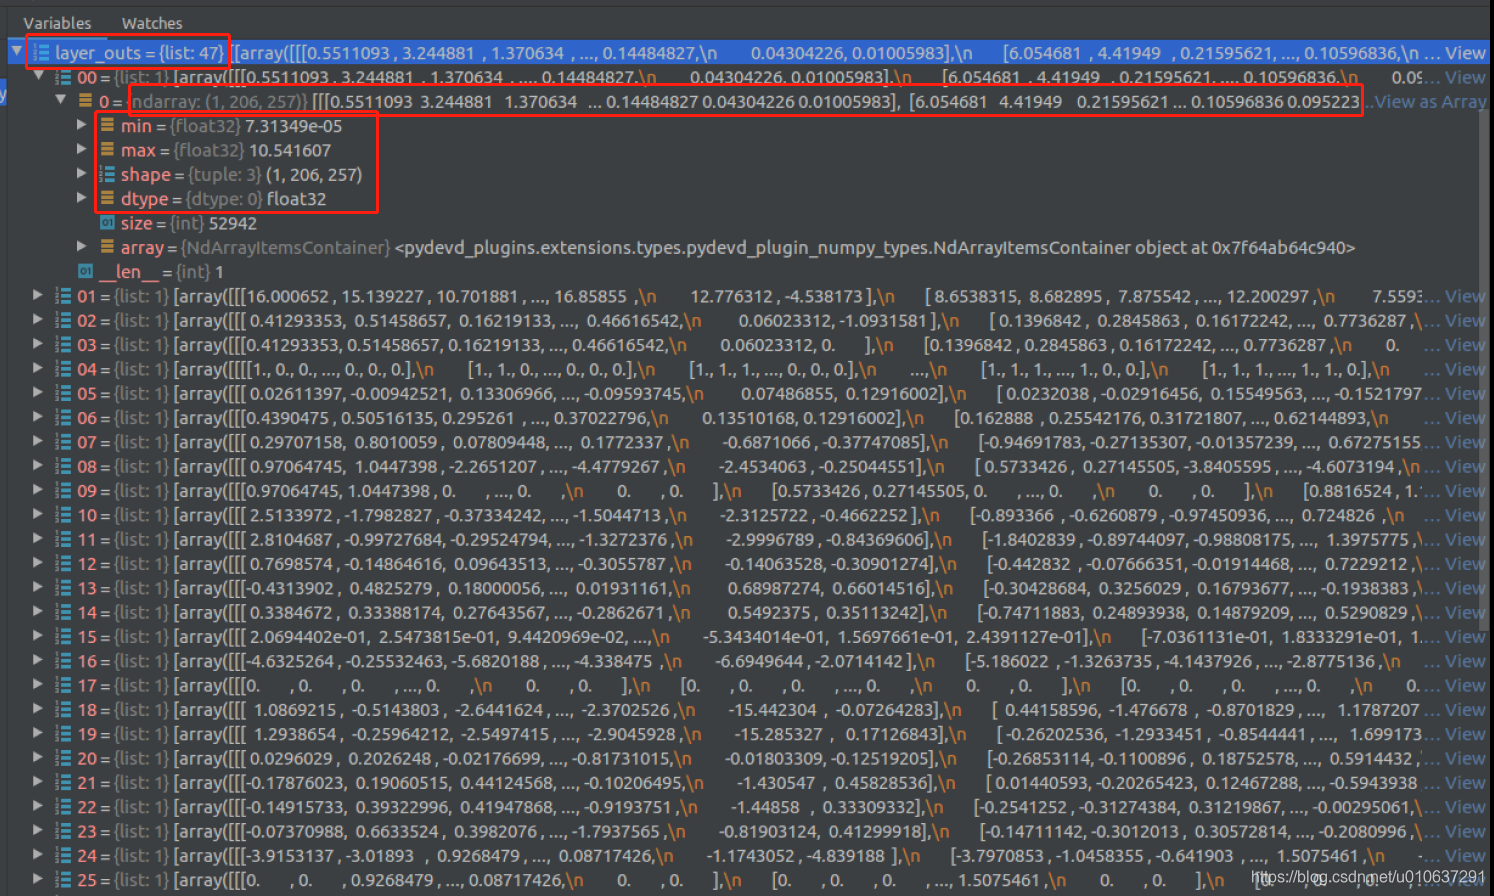The height and width of the screenshot is (896, 1494).
Task: Click list icon beside item 03
Action: [x=63, y=345]
